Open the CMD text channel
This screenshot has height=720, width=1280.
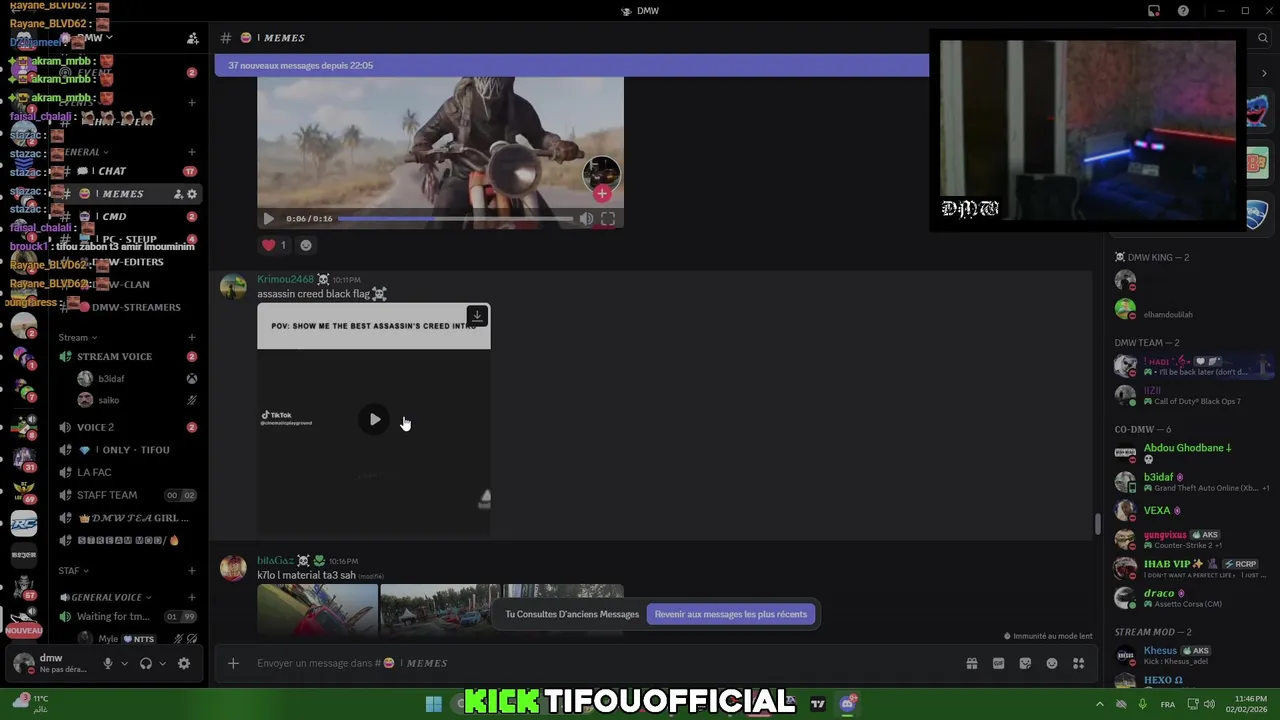(128, 217)
